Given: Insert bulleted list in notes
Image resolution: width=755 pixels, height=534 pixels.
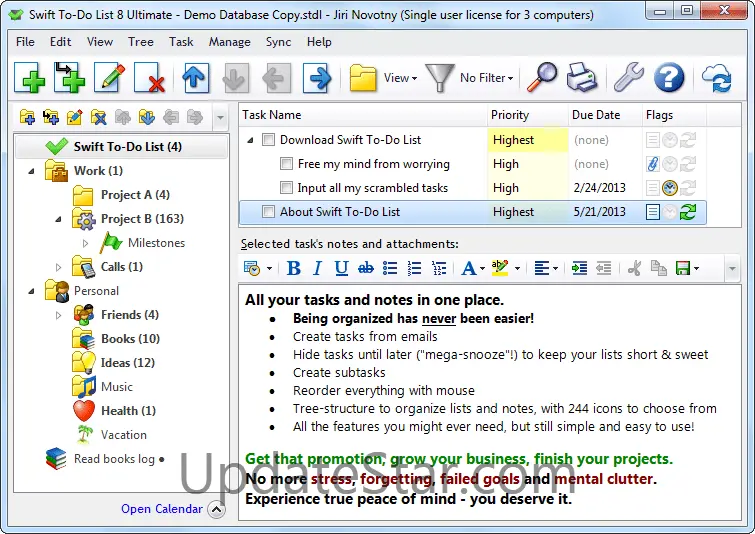Looking at the screenshot, I should point(390,268).
